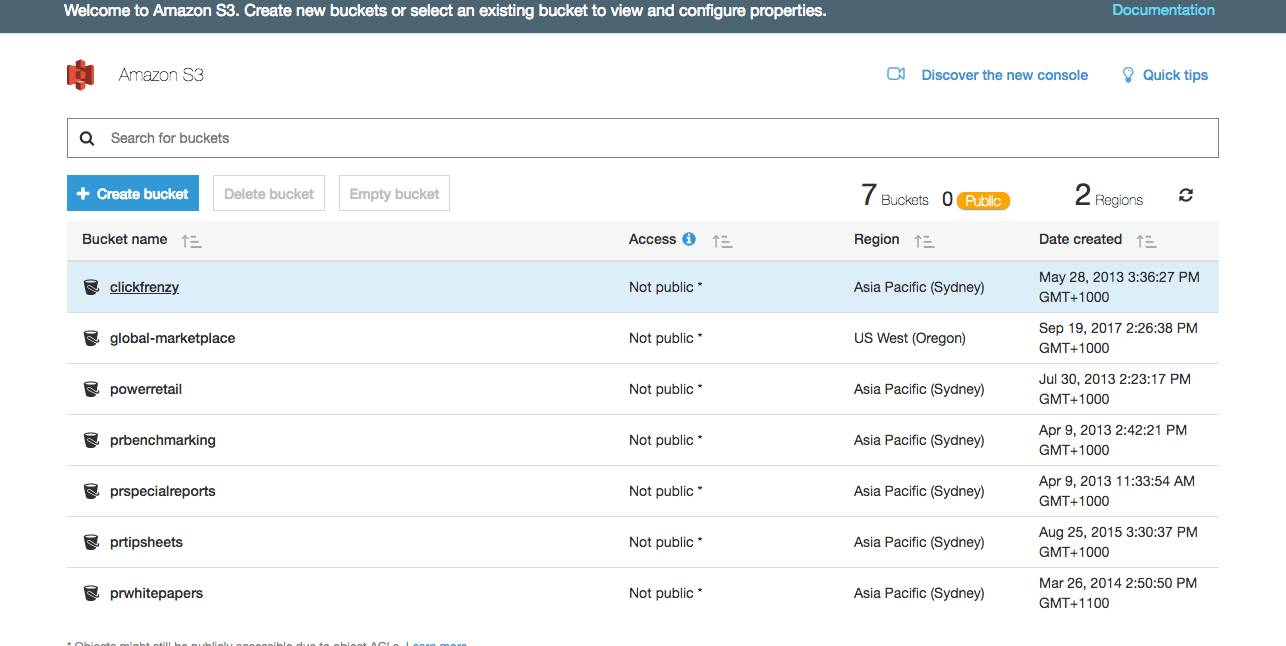Open the prwhitepapers bucket
This screenshot has height=646, width=1286.
[x=156, y=593]
